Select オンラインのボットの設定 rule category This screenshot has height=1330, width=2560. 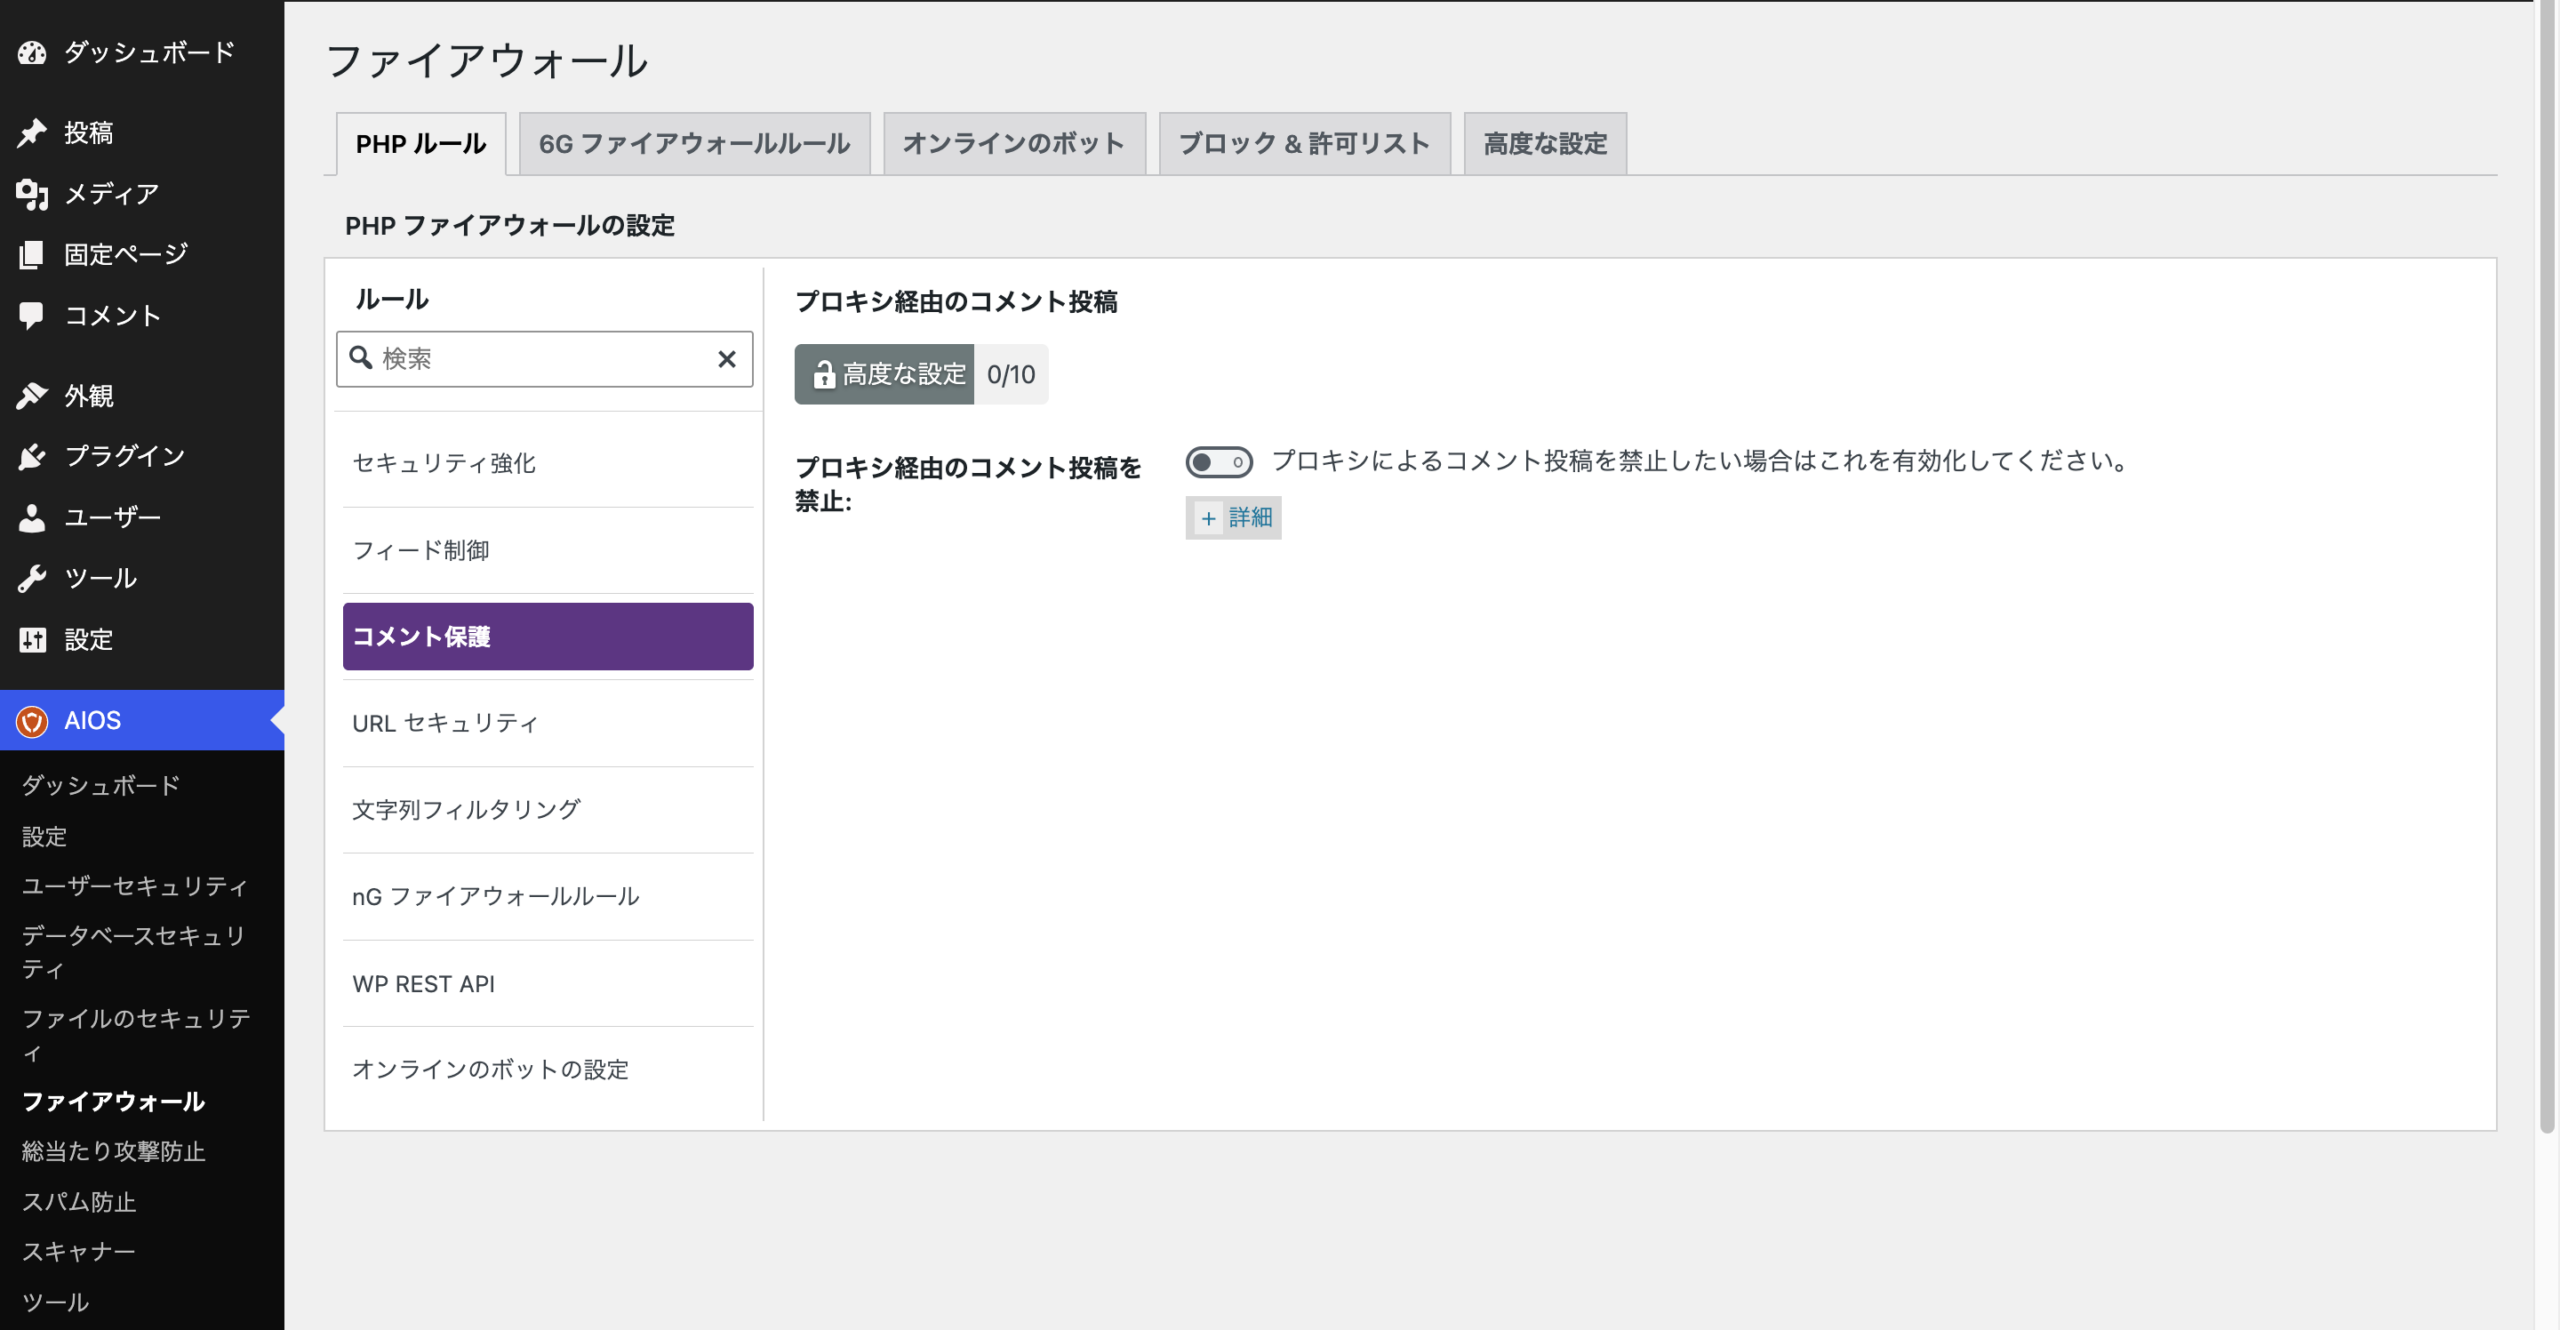point(548,1069)
